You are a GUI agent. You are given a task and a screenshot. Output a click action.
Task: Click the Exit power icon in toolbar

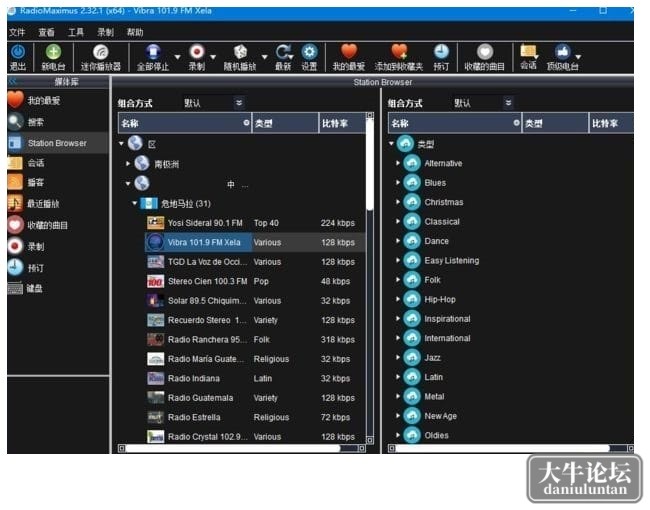pyautogui.click(x=17, y=52)
